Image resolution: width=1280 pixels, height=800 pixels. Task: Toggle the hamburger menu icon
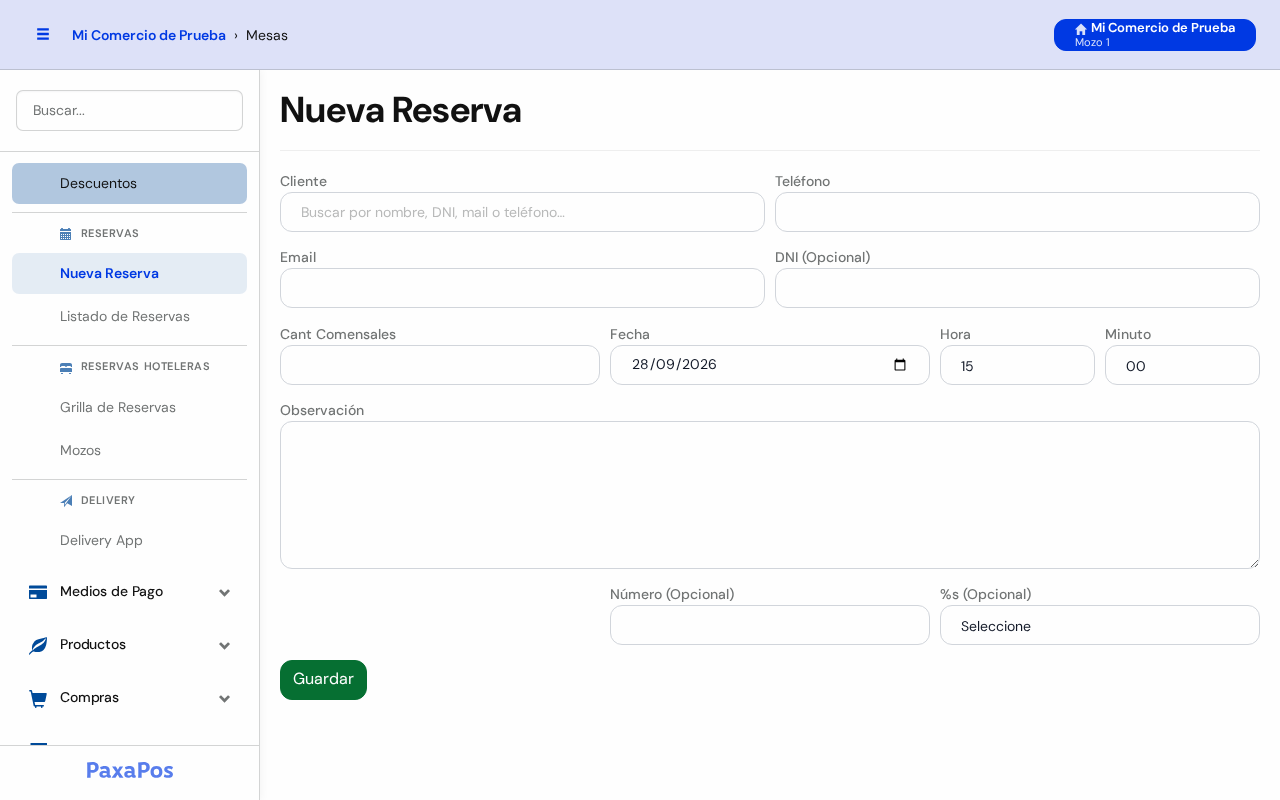[43, 34]
